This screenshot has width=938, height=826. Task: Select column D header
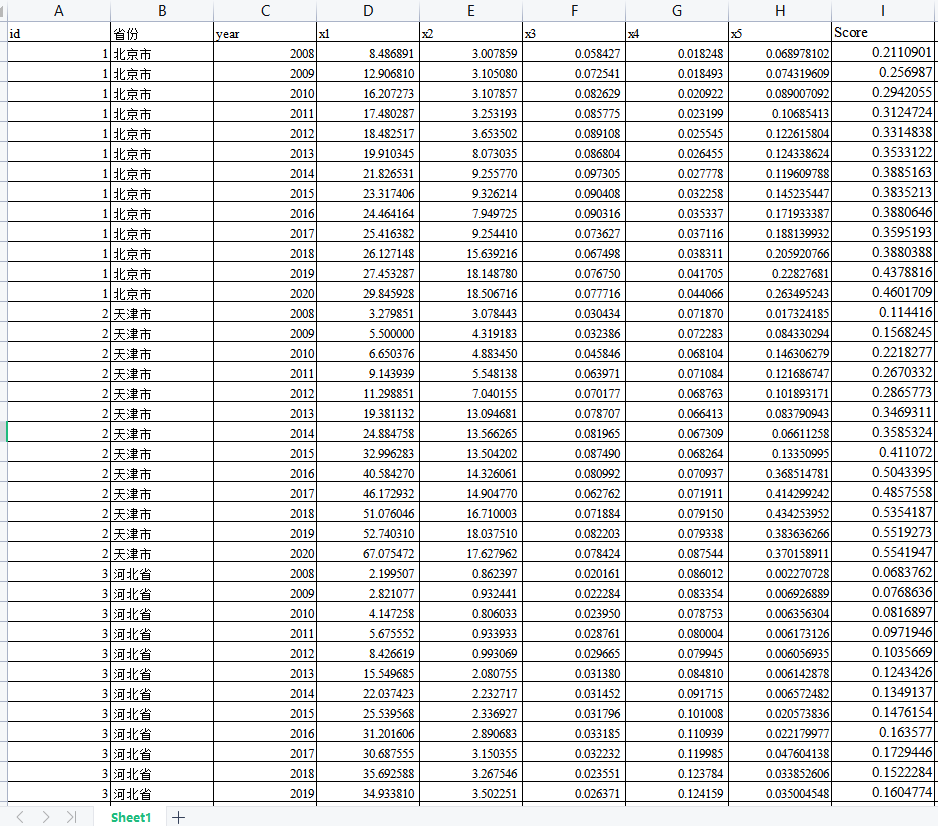pos(367,11)
